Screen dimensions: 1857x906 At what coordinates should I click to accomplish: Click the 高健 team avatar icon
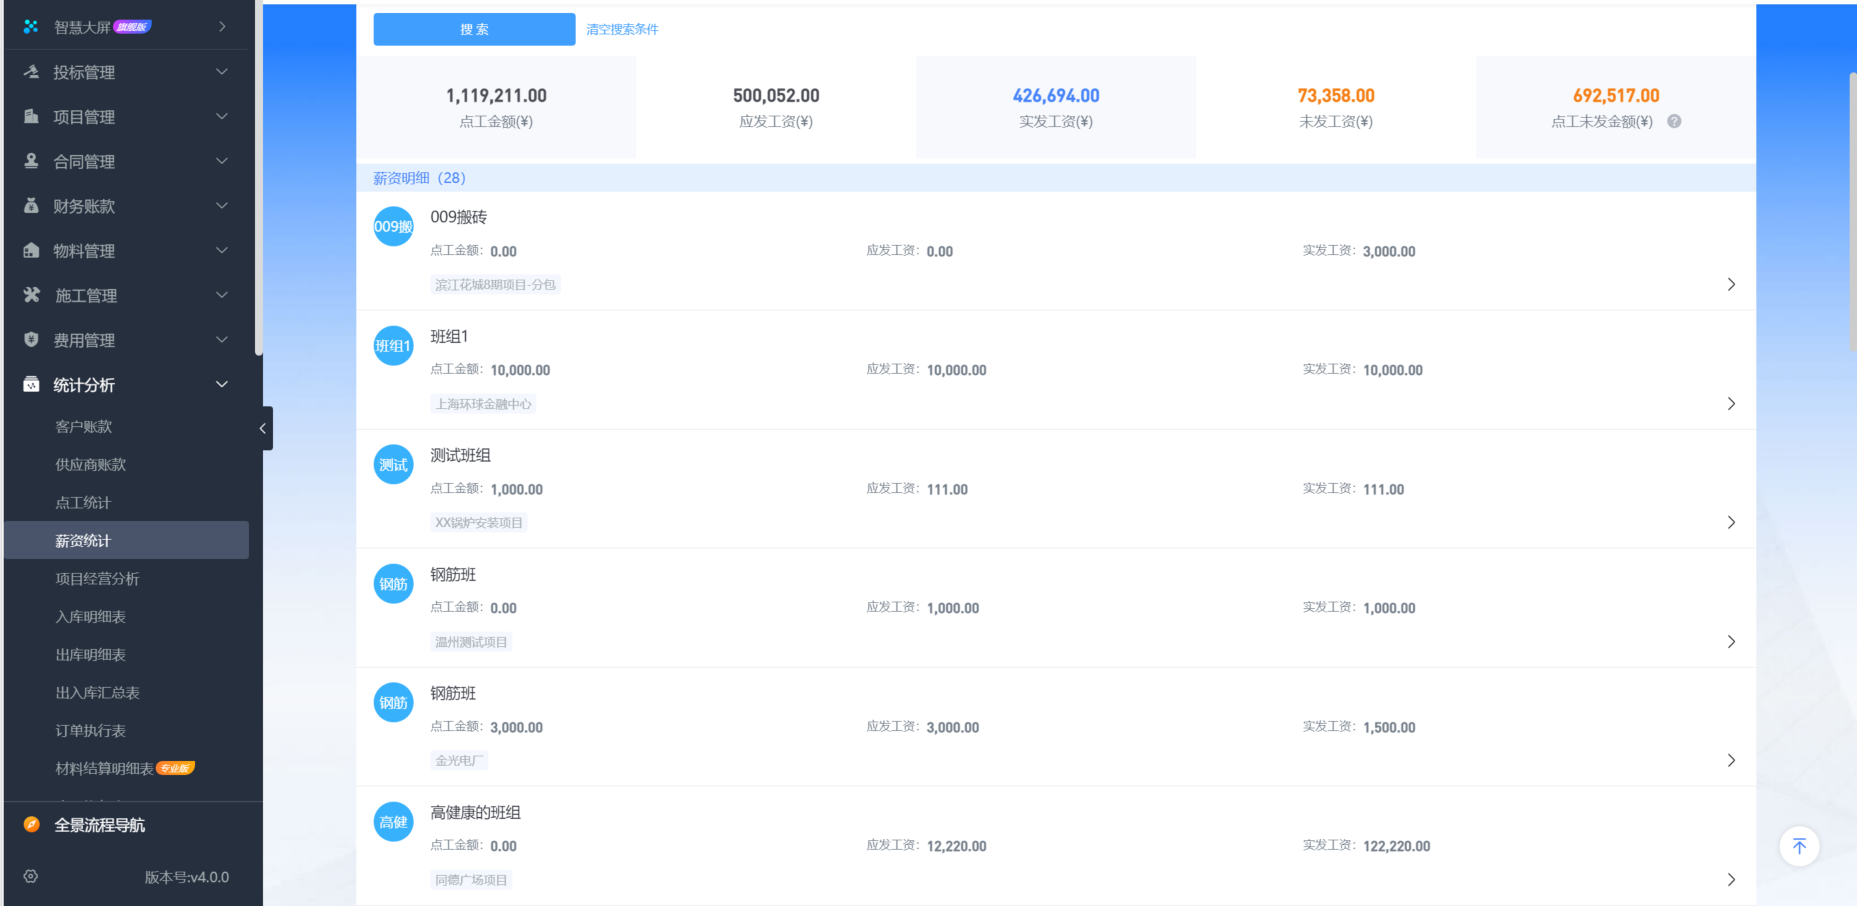pyautogui.click(x=393, y=822)
